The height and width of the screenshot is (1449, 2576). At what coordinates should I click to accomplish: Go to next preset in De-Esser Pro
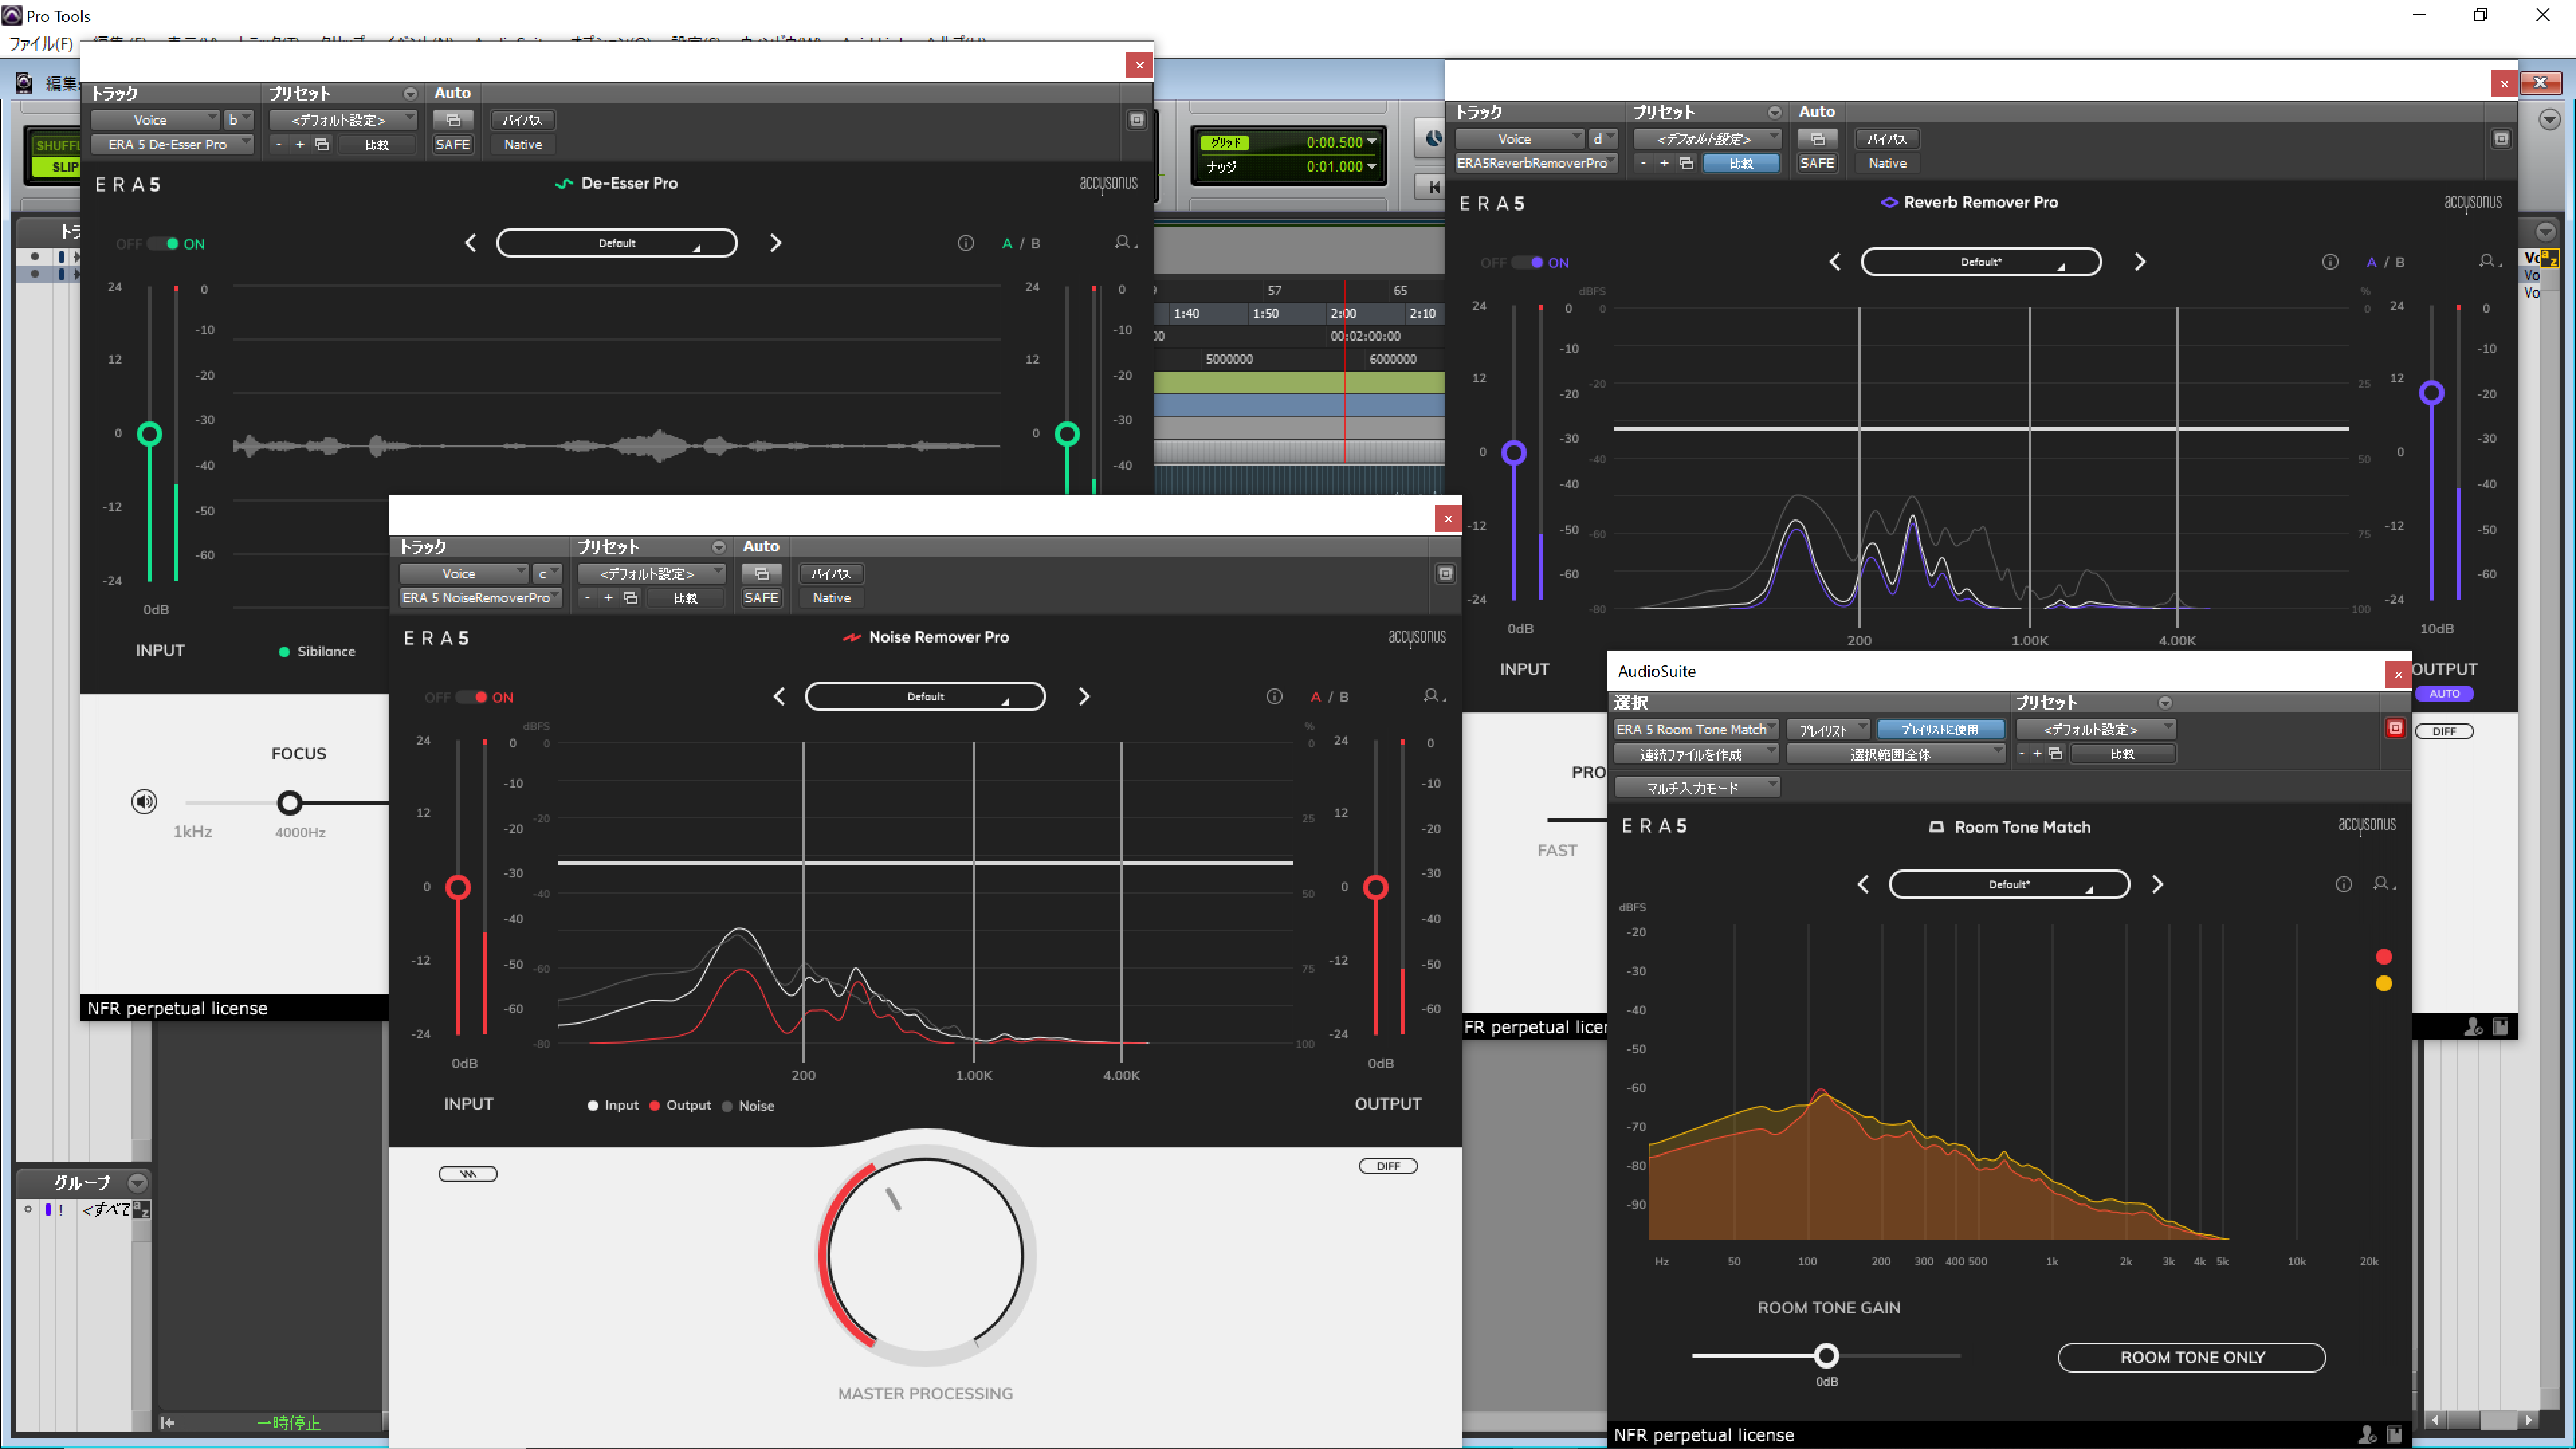point(775,243)
